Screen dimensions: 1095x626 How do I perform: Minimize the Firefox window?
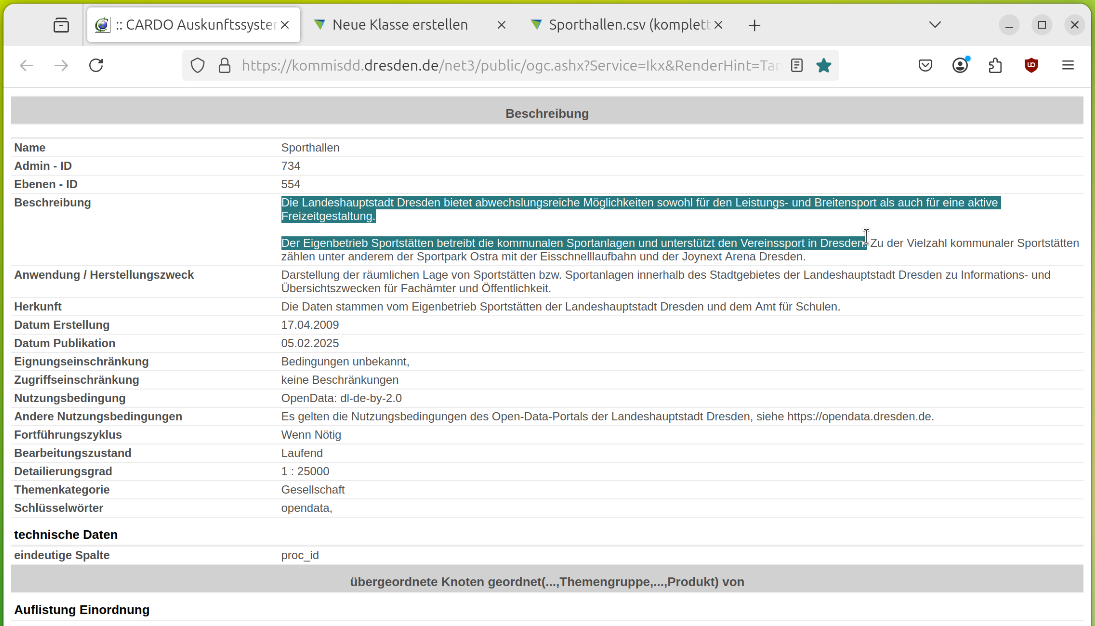[x=1009, y=25]
